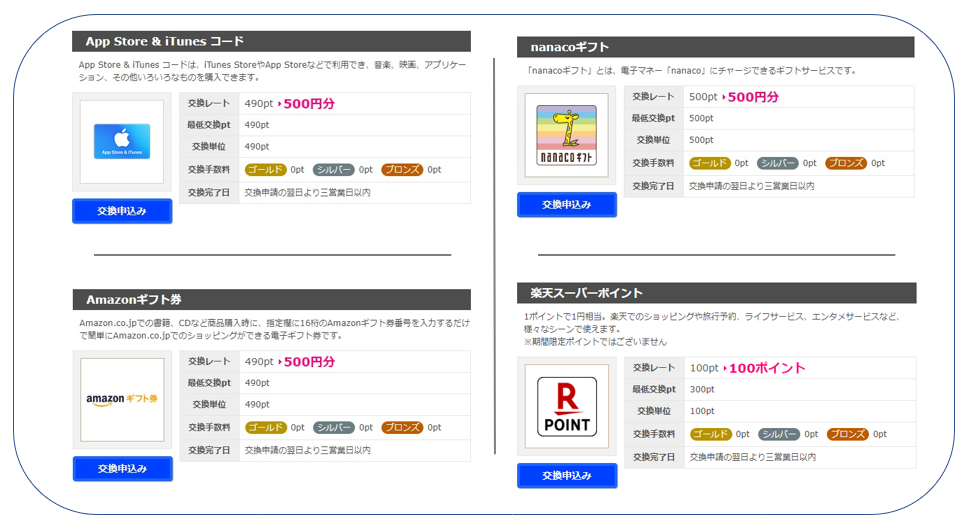This screenshot has width=966, height=524.
Task: Click the App Store & iTunes card image
Action: (122, 142)
